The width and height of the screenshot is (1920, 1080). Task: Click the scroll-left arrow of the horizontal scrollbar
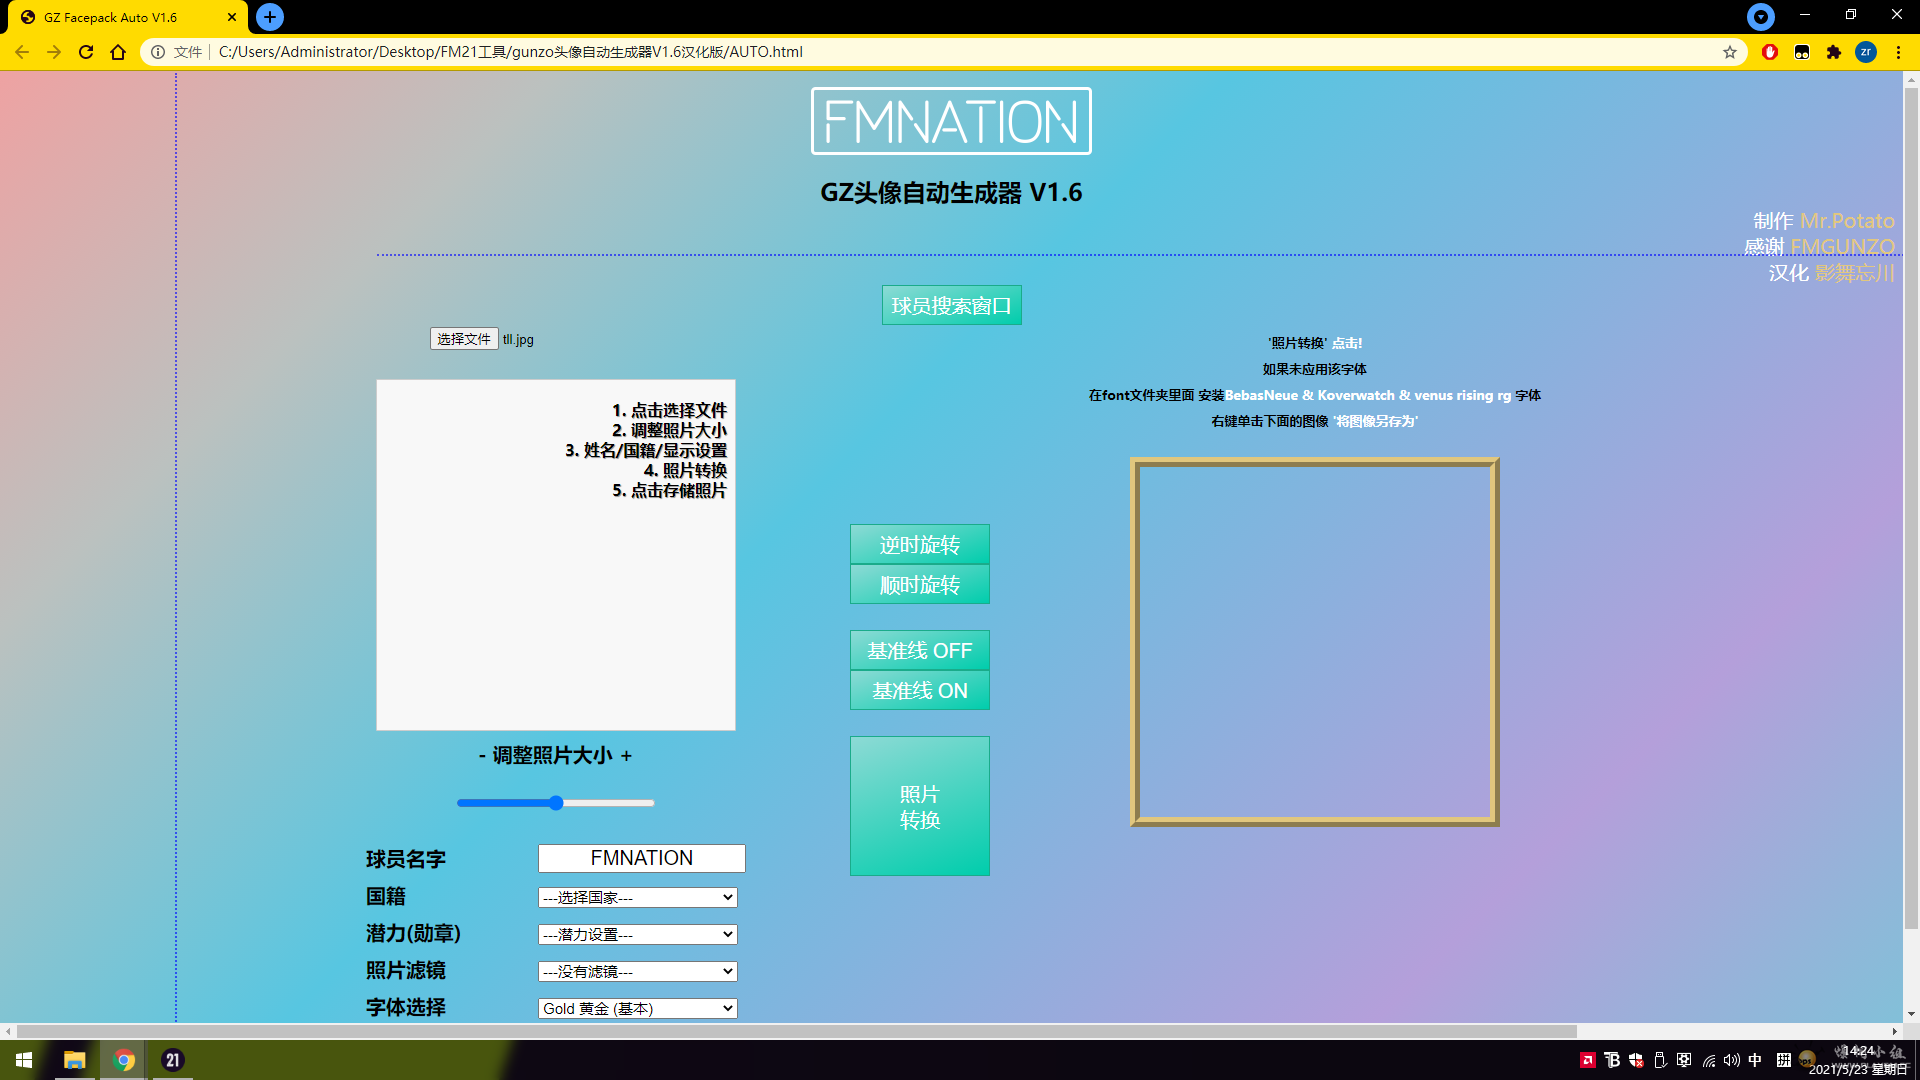tap(8, 1031)
